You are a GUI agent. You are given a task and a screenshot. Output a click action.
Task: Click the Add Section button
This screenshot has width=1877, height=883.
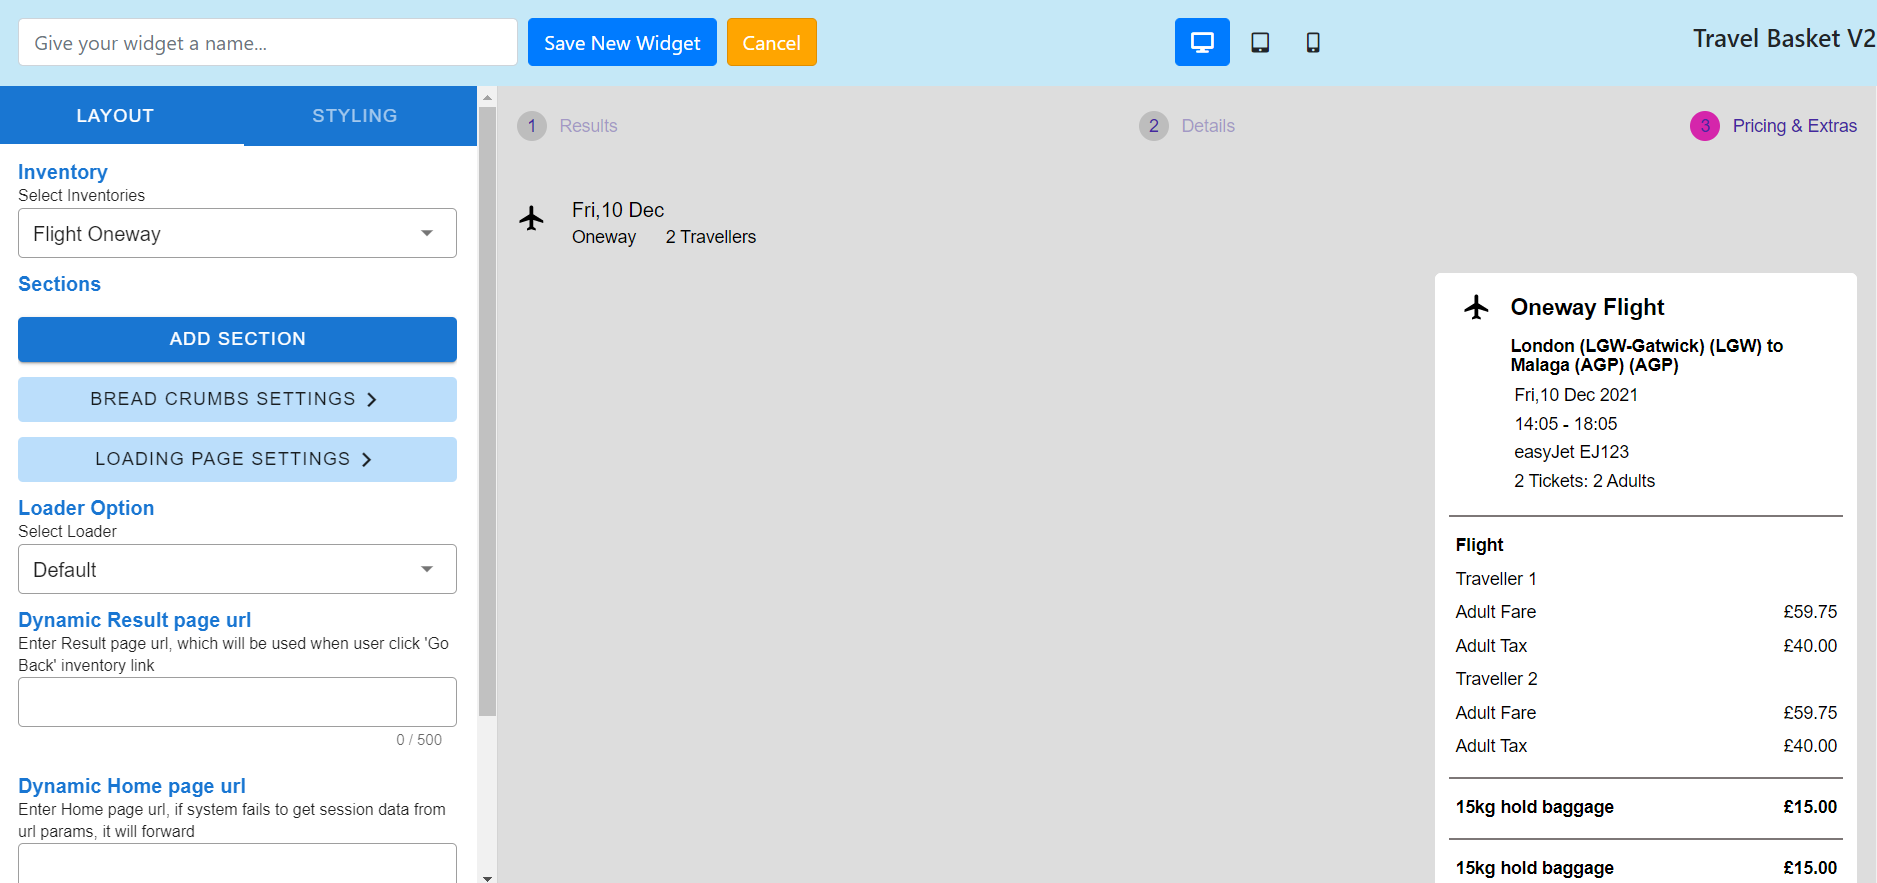click(237, 339)
